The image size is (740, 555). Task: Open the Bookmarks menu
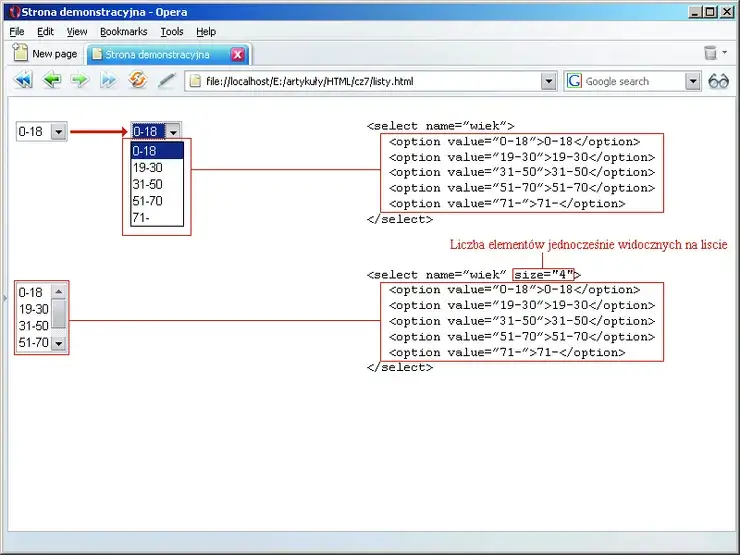coord(124,32)
